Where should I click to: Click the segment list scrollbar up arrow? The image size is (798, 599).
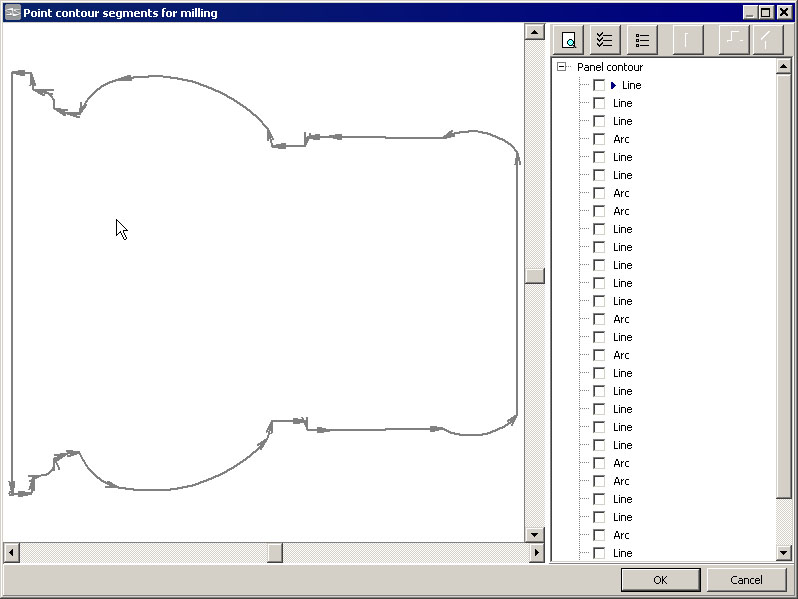[784, 66]
